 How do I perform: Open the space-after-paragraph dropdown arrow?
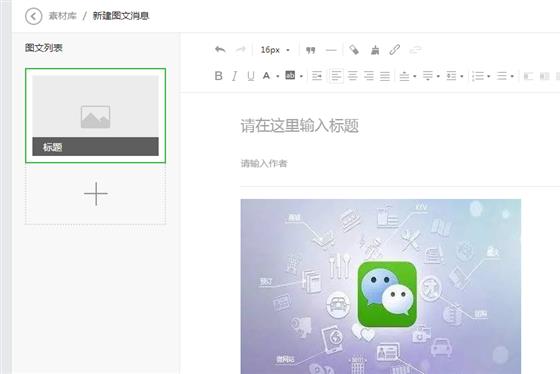(438, 76)
